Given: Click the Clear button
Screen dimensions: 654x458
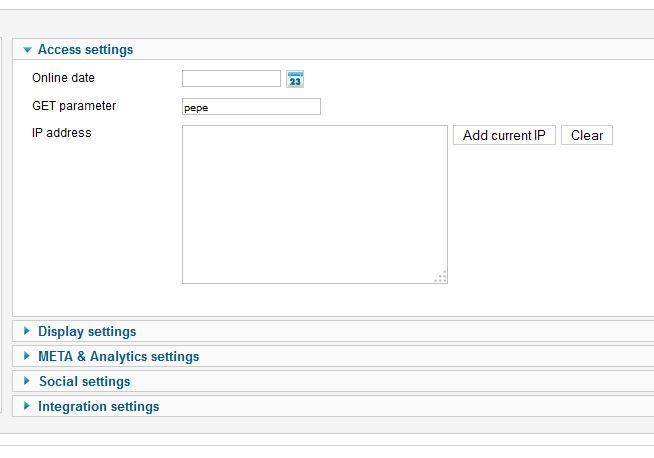Looking at the screenshot, I should 587,135.
